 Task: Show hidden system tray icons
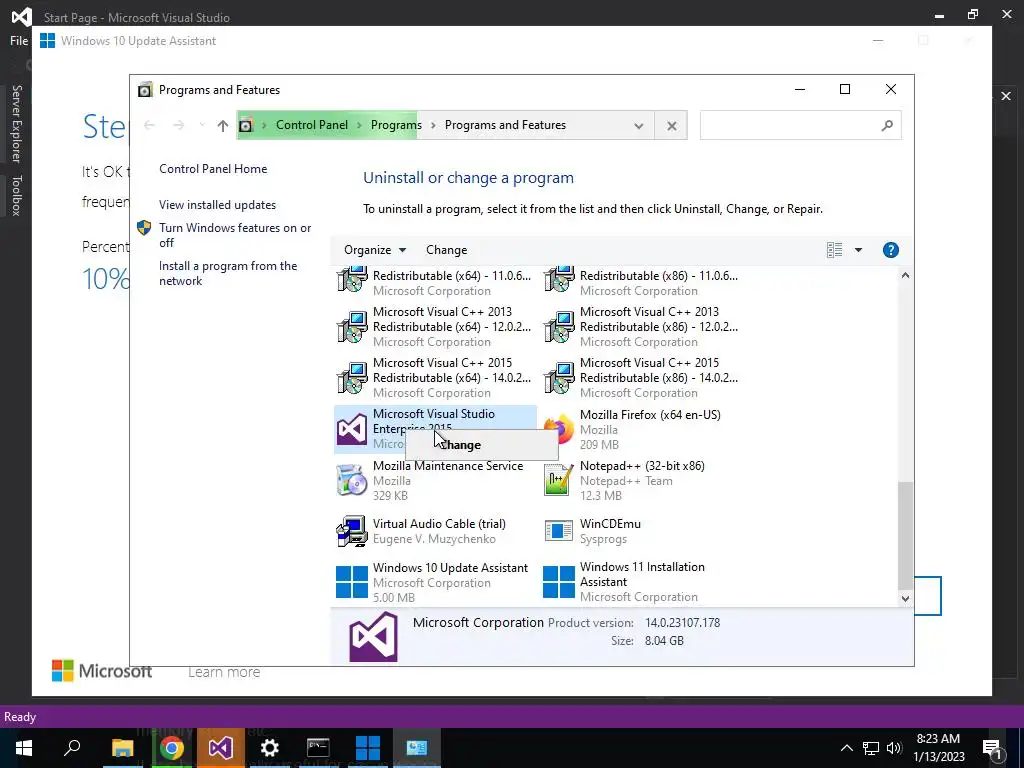tap(846, 748)
